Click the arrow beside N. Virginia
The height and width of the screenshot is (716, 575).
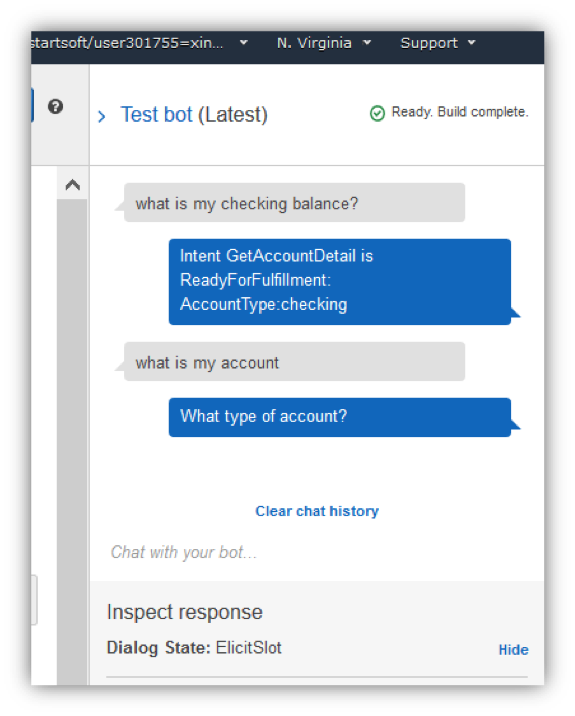tap(367, 43)
